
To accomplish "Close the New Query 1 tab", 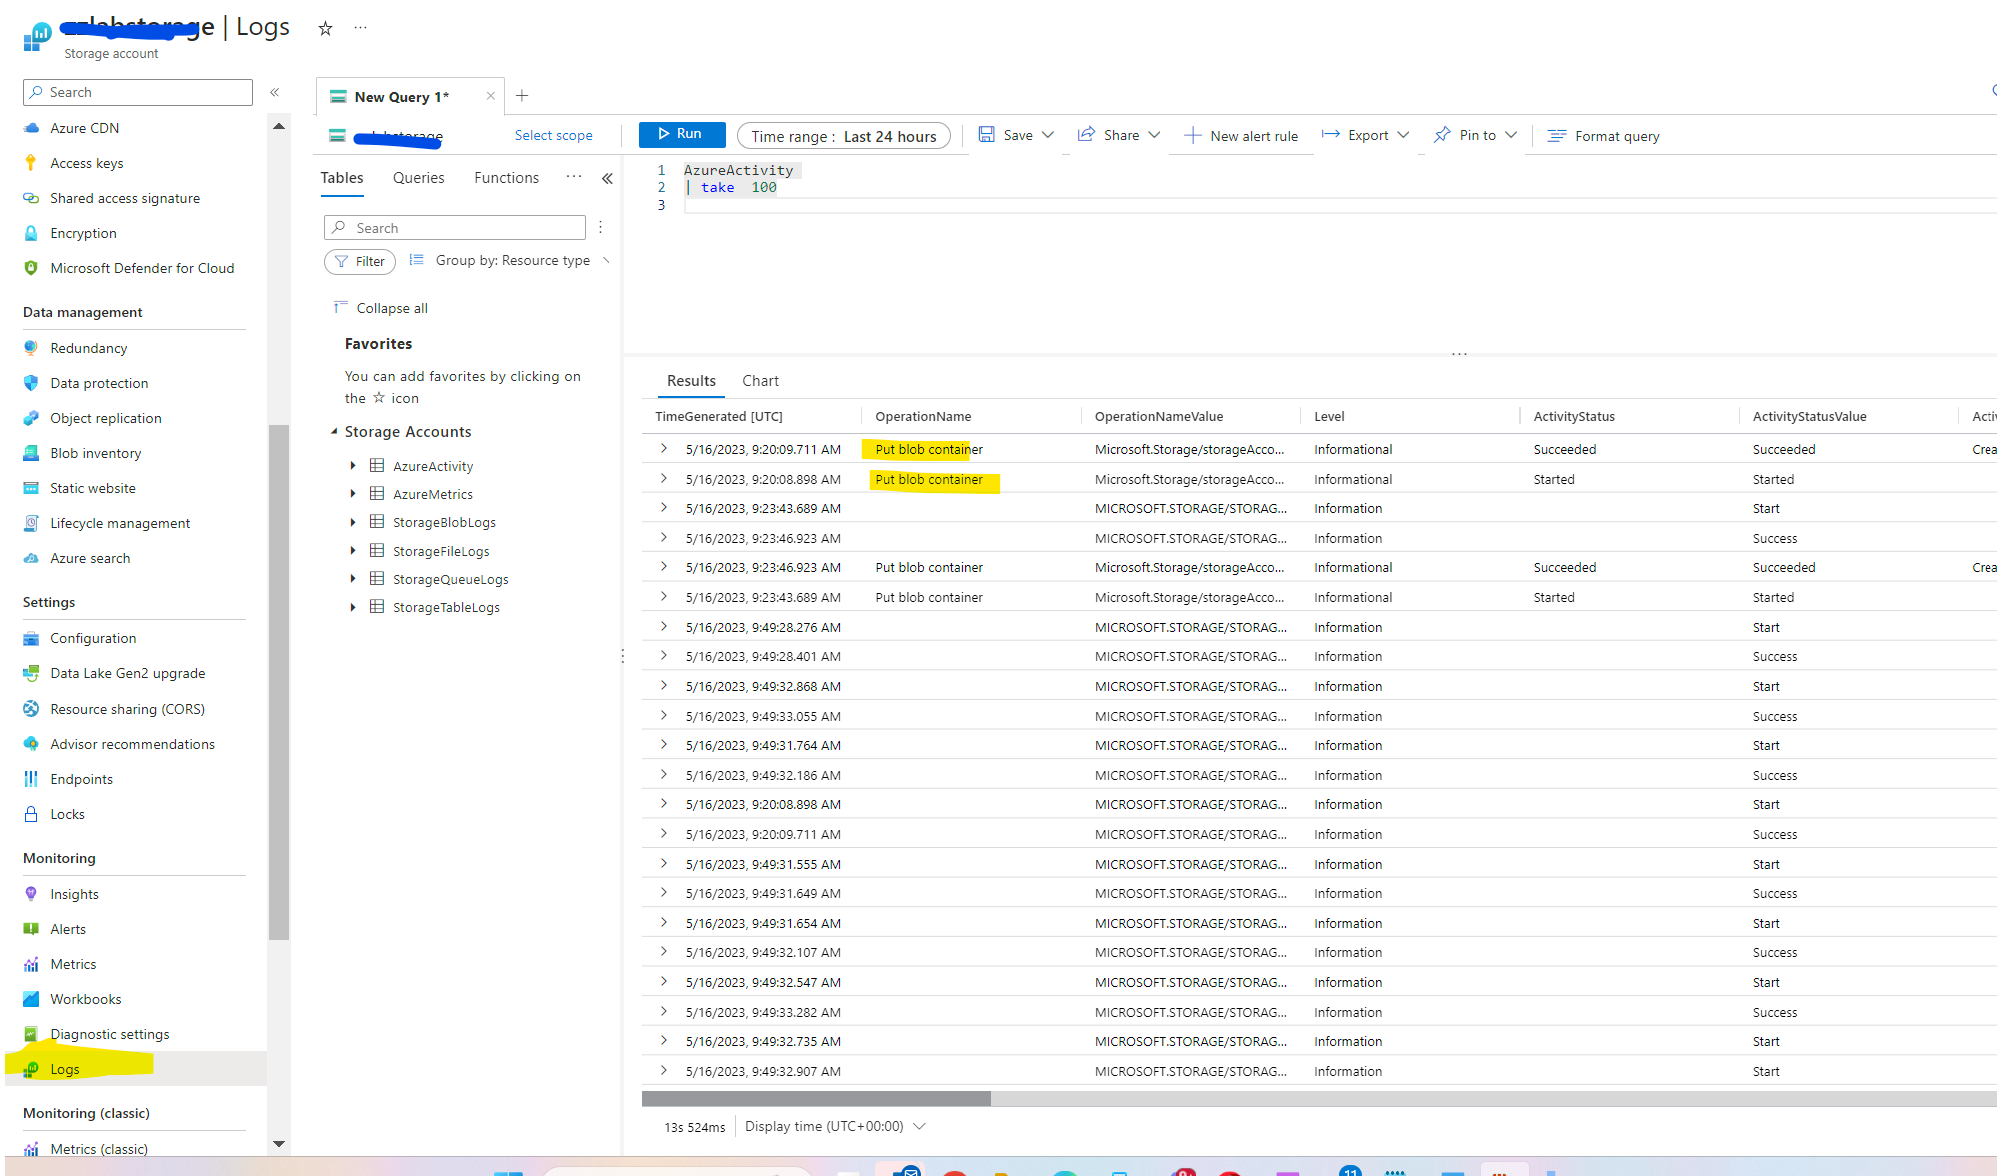I will pyautogui.click(x=490, y=96).
